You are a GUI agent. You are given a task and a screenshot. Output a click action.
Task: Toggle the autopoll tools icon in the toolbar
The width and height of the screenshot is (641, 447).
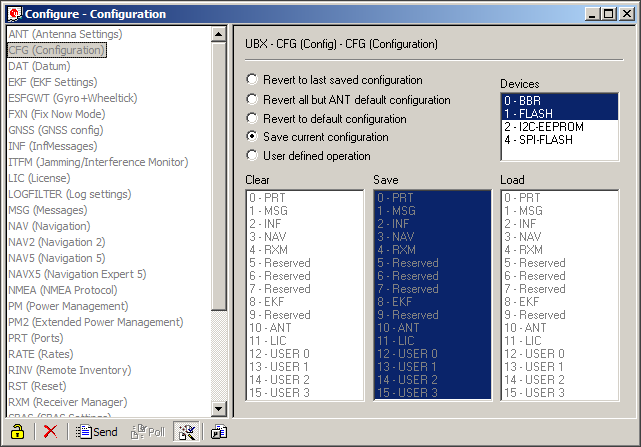coord(186,431)
